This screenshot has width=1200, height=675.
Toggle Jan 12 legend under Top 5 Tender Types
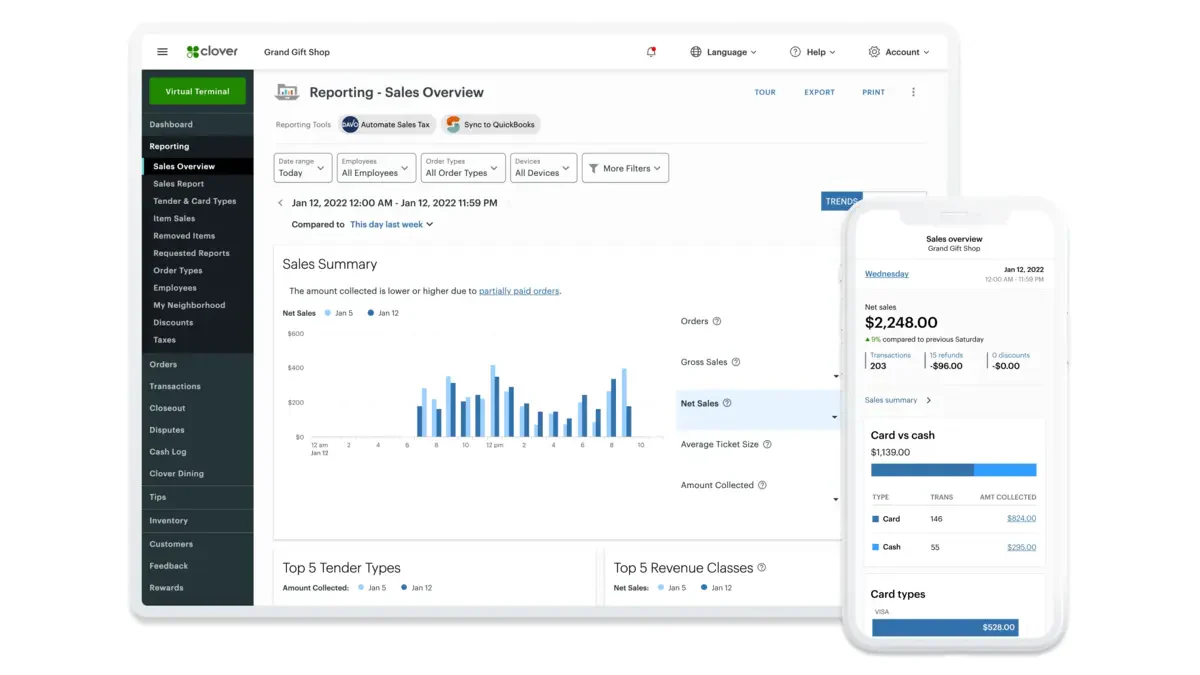416,588
